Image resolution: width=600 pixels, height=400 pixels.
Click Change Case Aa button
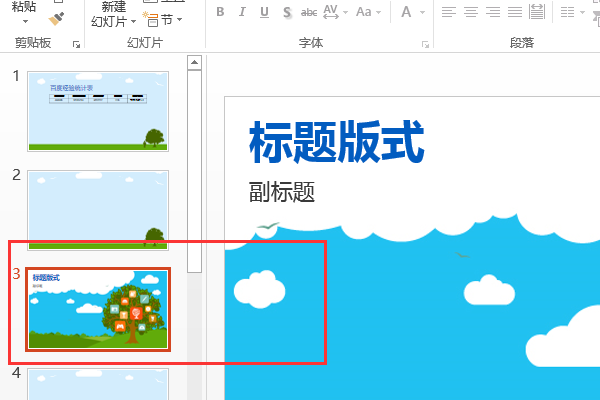pos(364,12)
